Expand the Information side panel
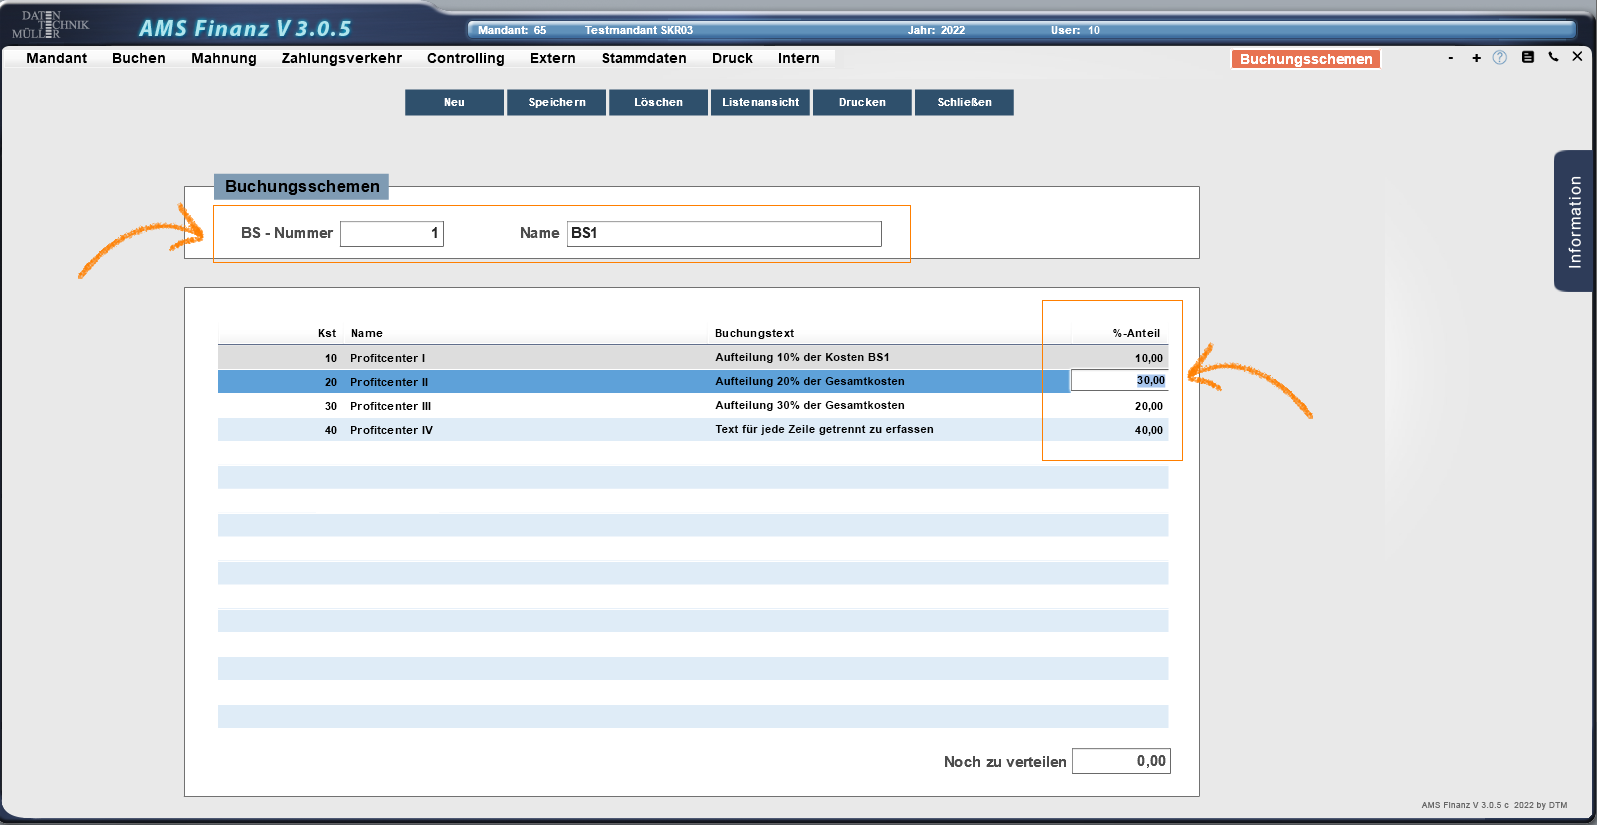This screenshot has width=1597, height=825. tap(1574, 221)
